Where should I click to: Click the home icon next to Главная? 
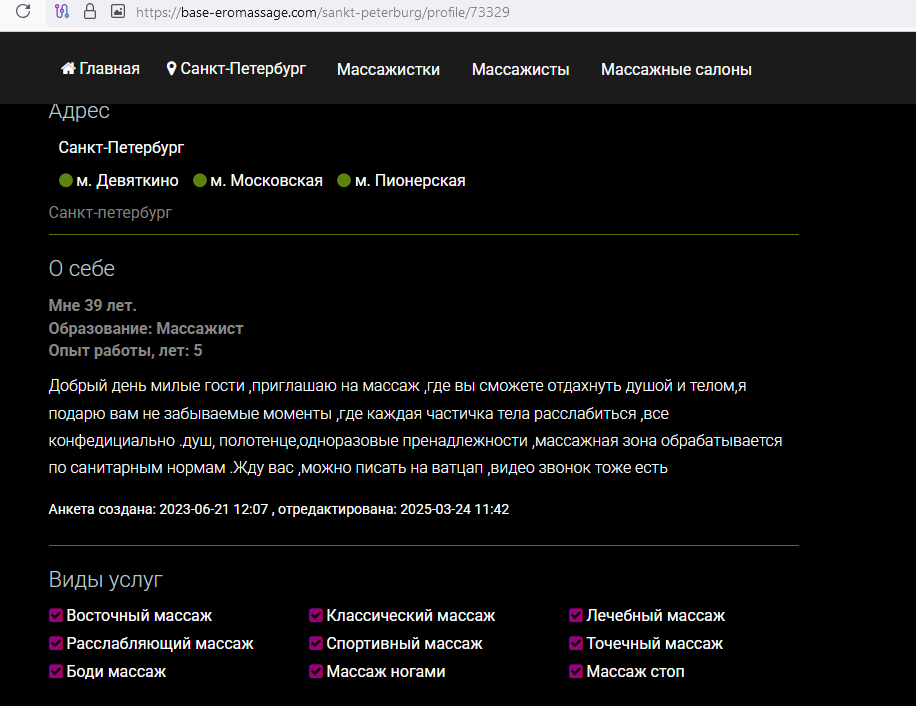tap(68, 69)
